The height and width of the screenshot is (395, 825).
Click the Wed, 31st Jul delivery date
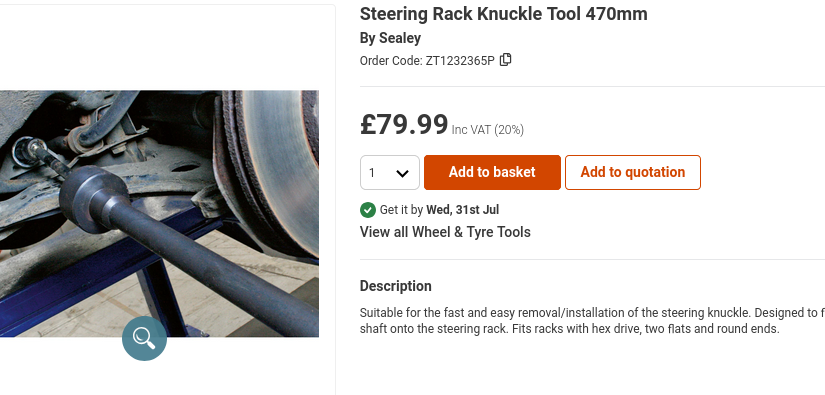(x=462, y=210)
